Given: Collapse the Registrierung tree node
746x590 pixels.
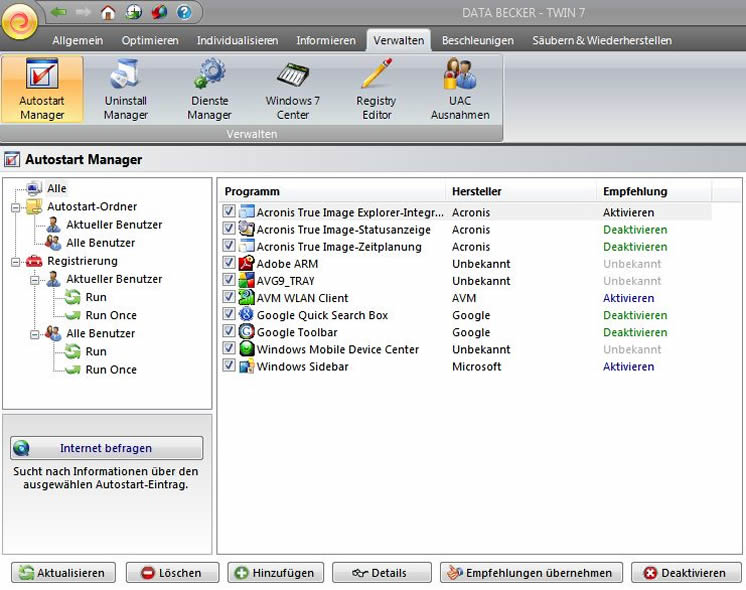Looking at the screenshot, I should point(16,262).
